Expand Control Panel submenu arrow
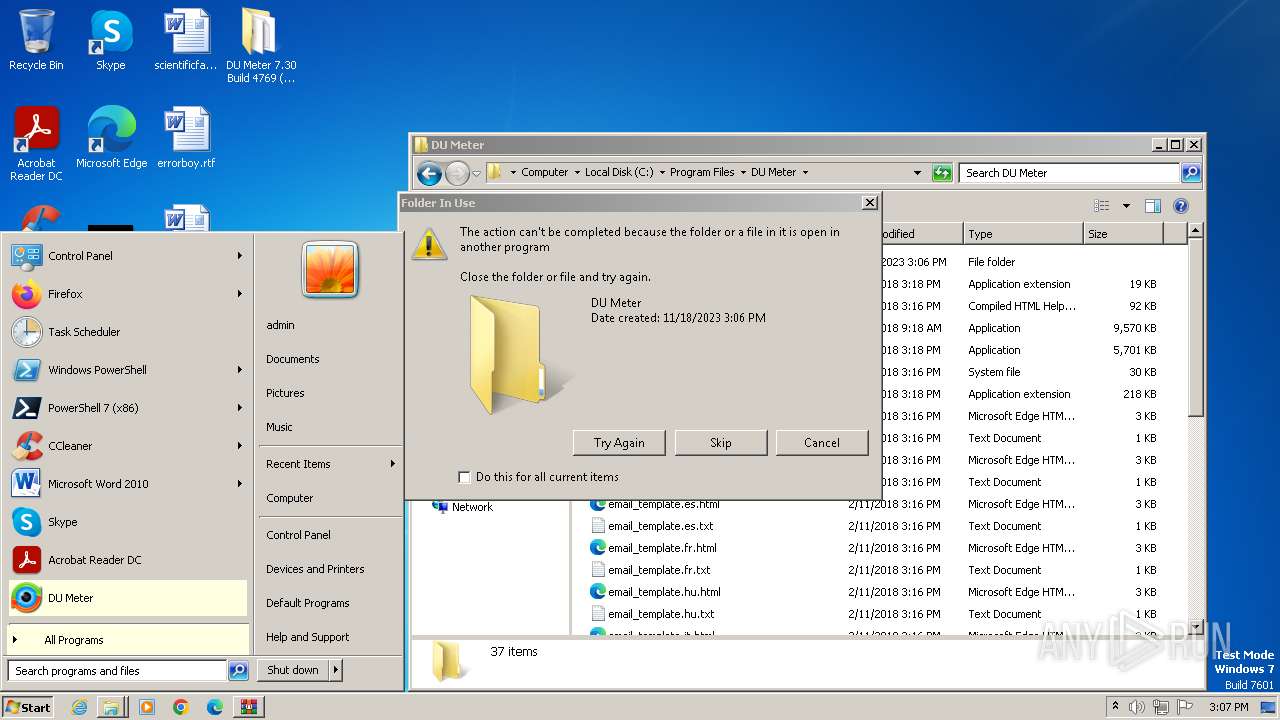1280x720 pixels. tap(240, 256)
